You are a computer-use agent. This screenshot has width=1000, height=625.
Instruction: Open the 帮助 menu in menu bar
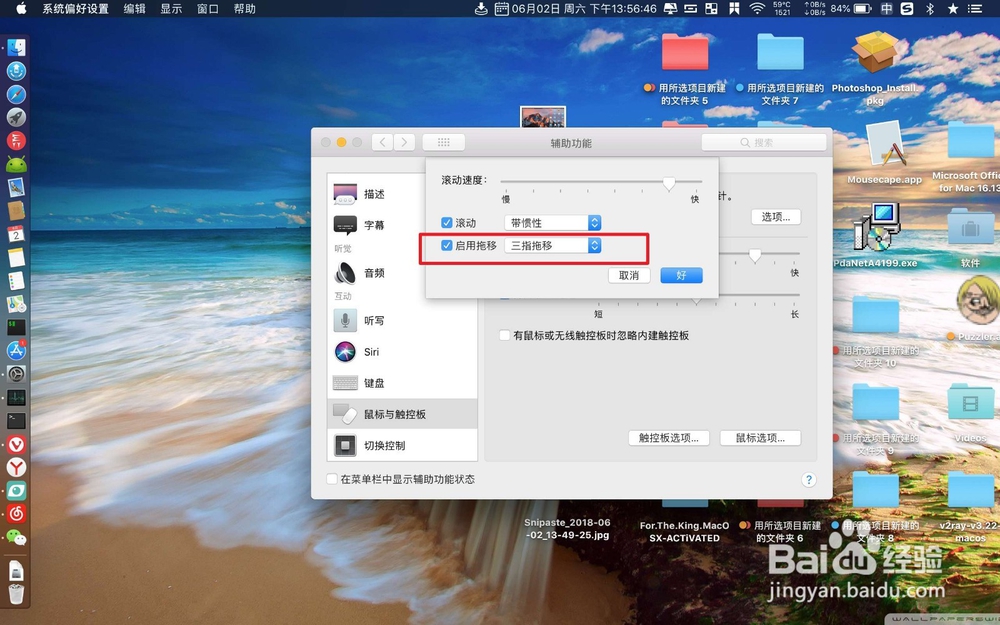coord(245,8)
